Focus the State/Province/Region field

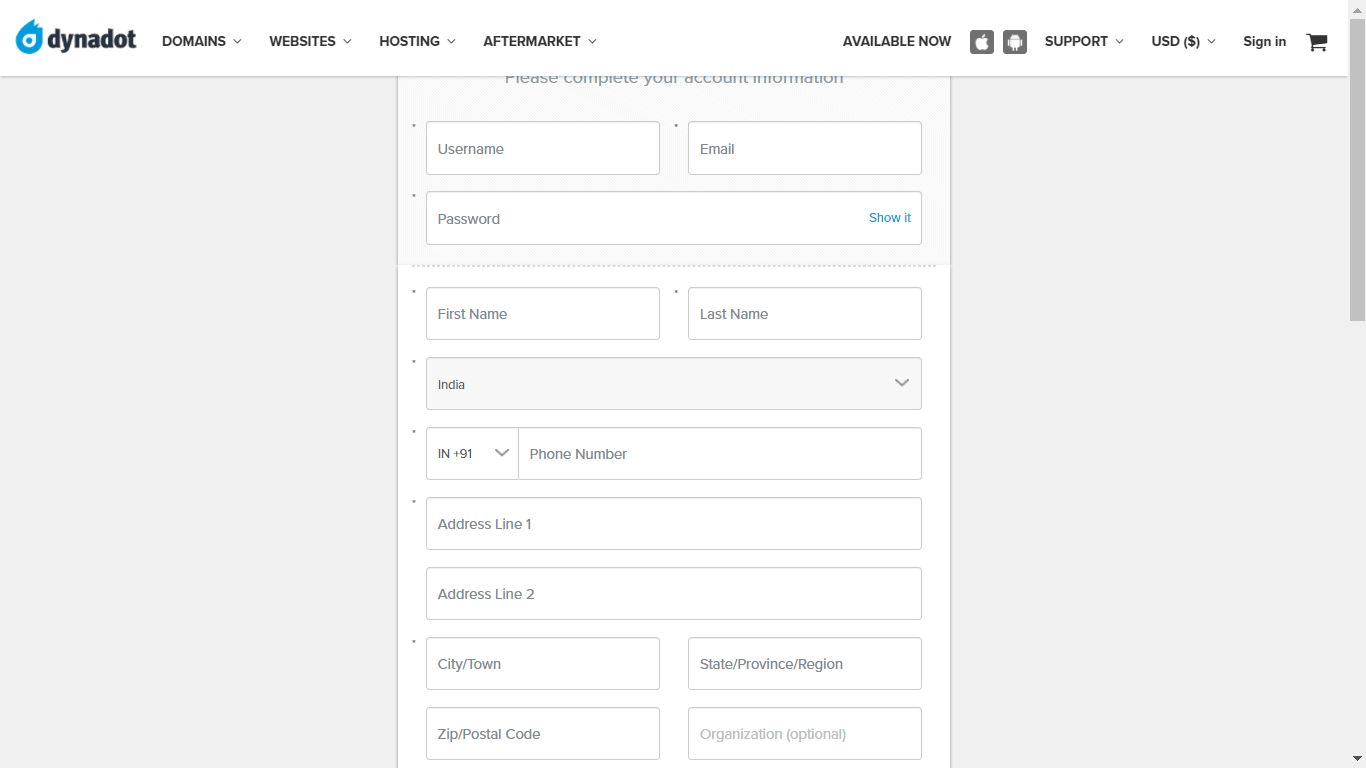(x=805, y=664)
